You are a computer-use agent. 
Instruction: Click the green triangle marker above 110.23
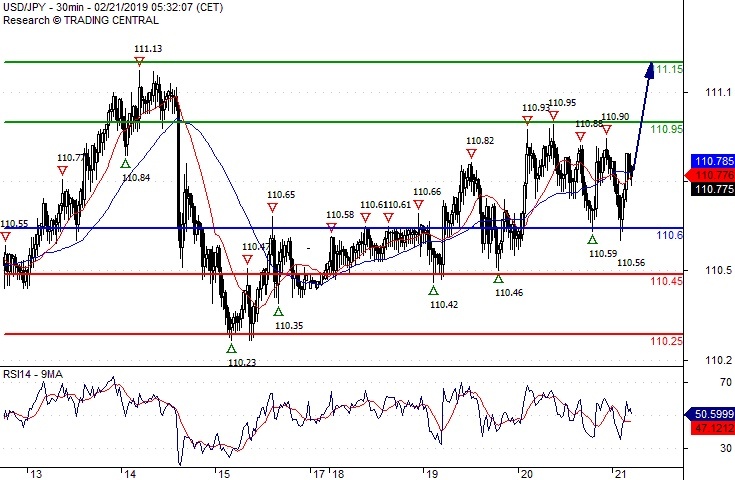coord(231,348)
